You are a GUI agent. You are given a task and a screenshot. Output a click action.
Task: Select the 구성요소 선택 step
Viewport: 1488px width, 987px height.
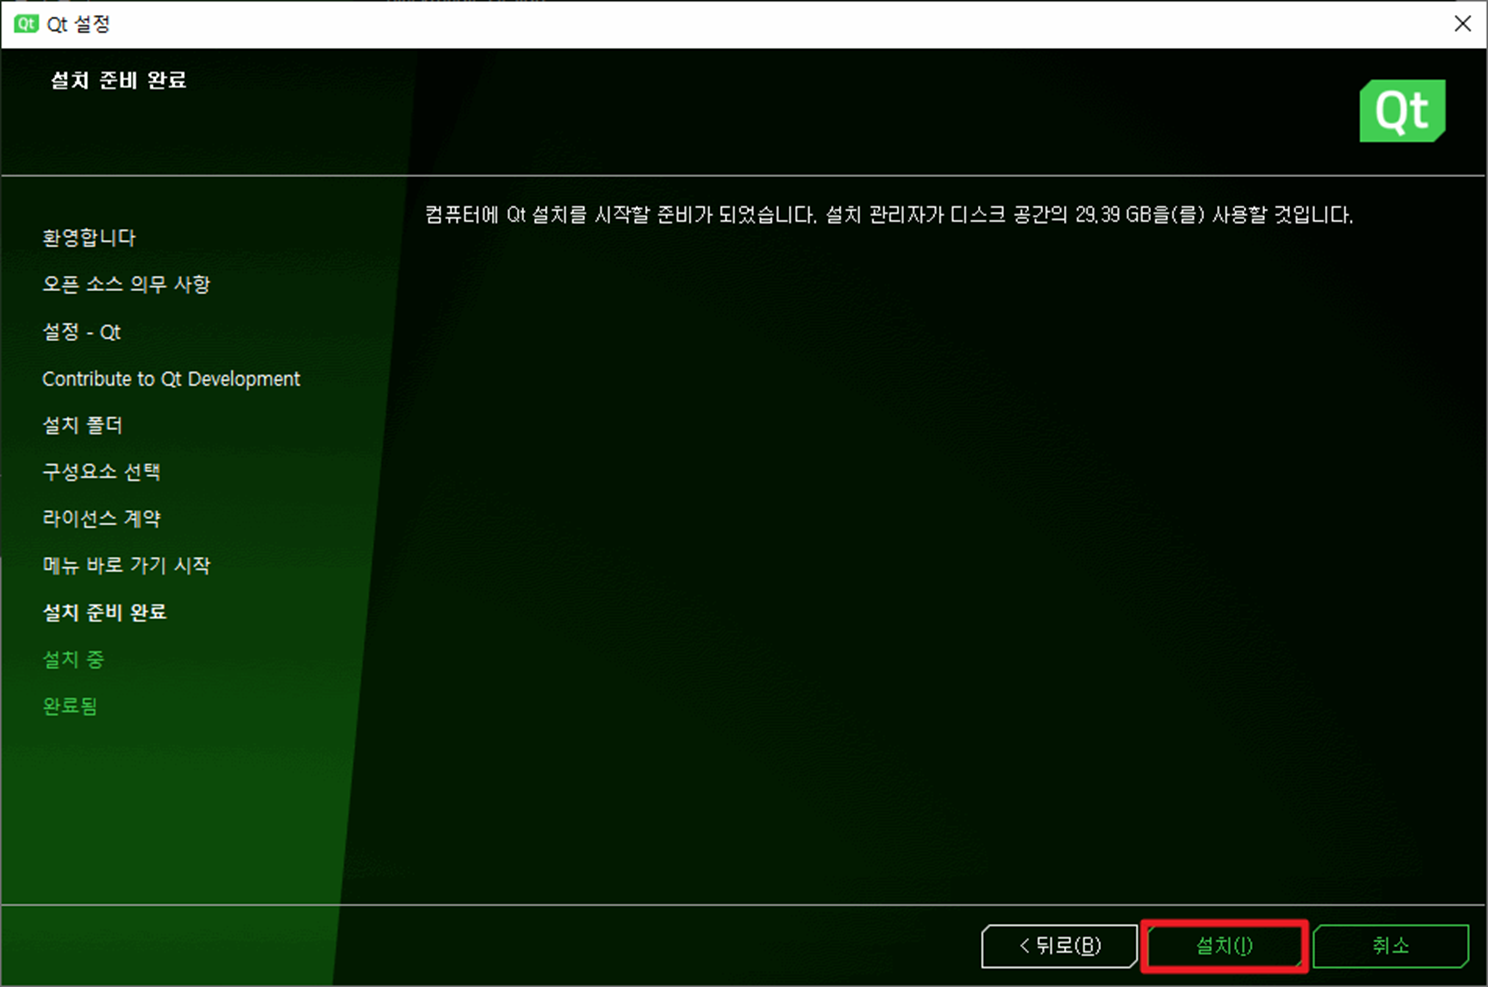coord(101,472)
